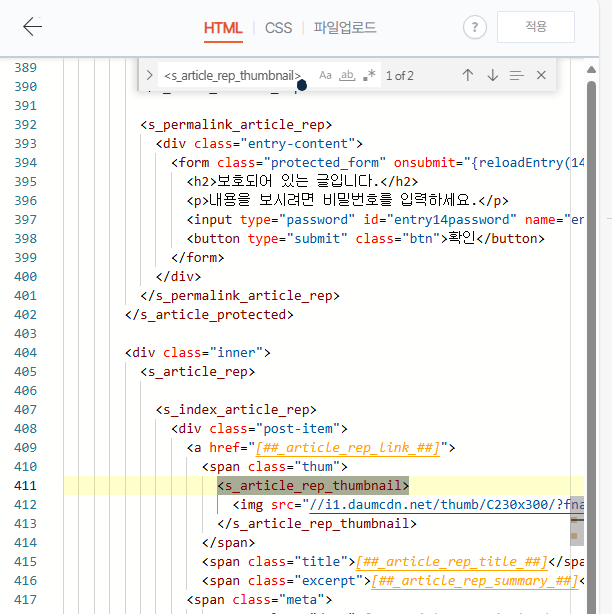Open help with the question mark icon

click(x=475, y=27)
